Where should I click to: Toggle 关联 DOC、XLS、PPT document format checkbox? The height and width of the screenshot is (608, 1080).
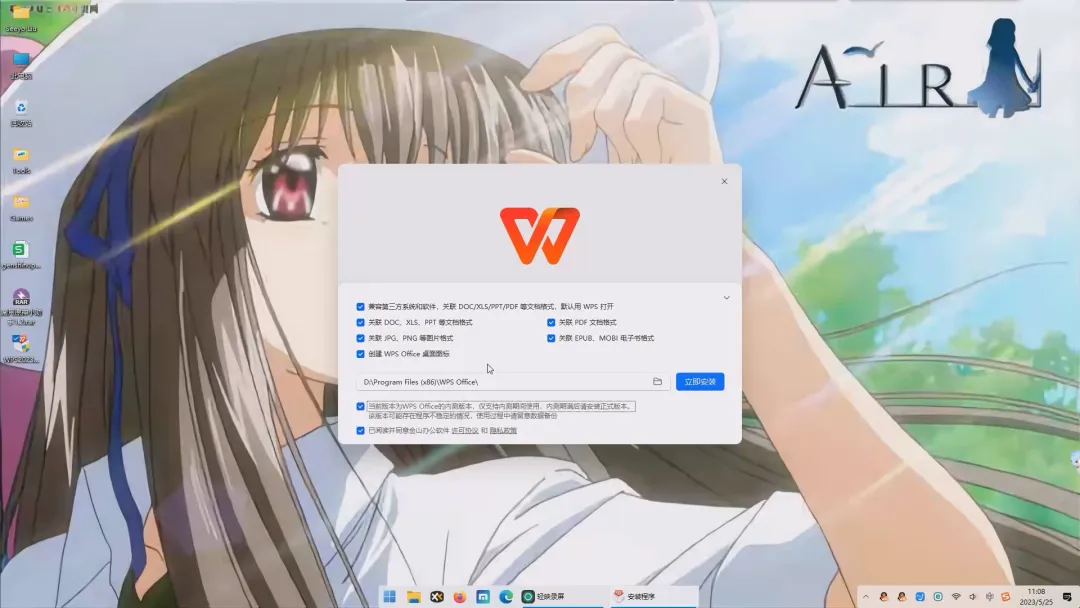click(x=360, y=322)
